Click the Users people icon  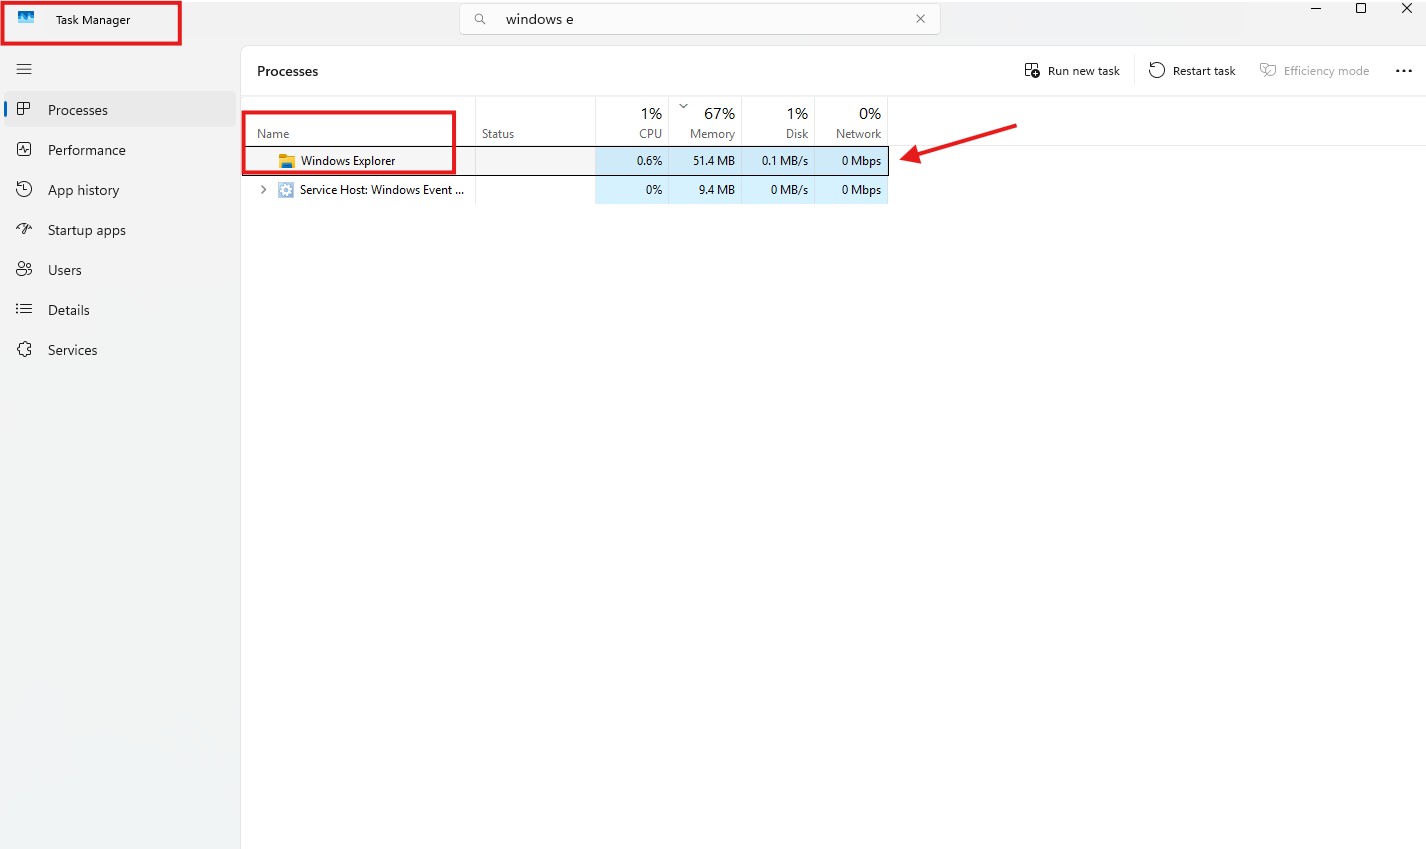tap(24, 269)
